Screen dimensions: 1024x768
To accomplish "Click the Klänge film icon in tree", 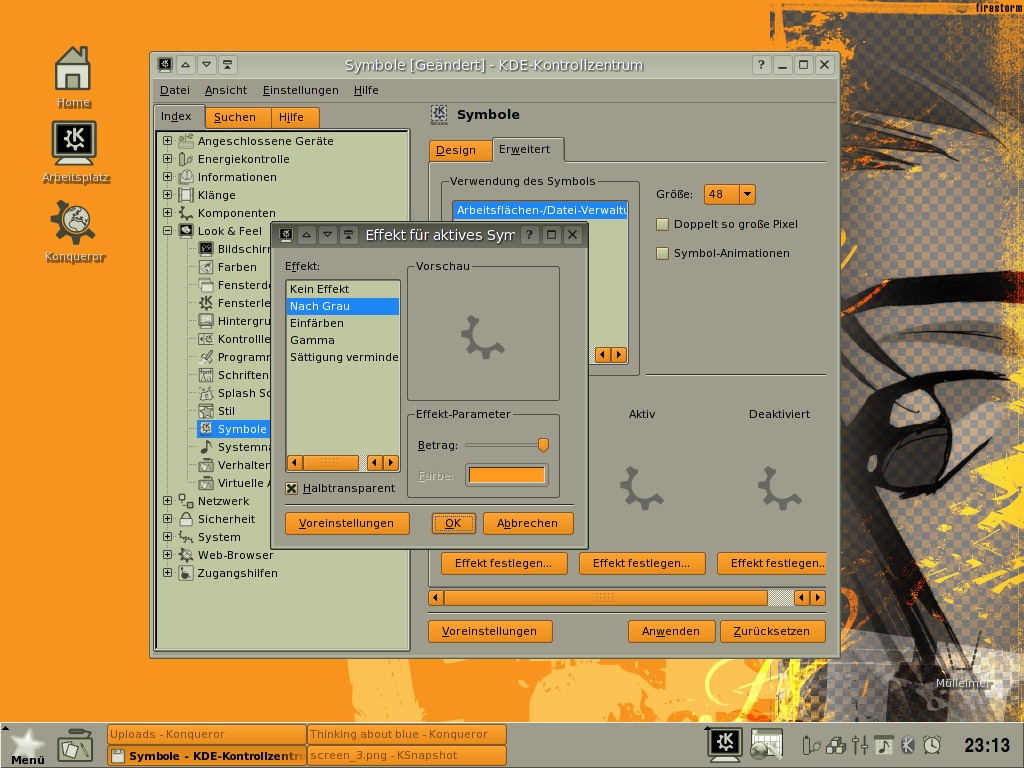I will (x=186, y=195).
